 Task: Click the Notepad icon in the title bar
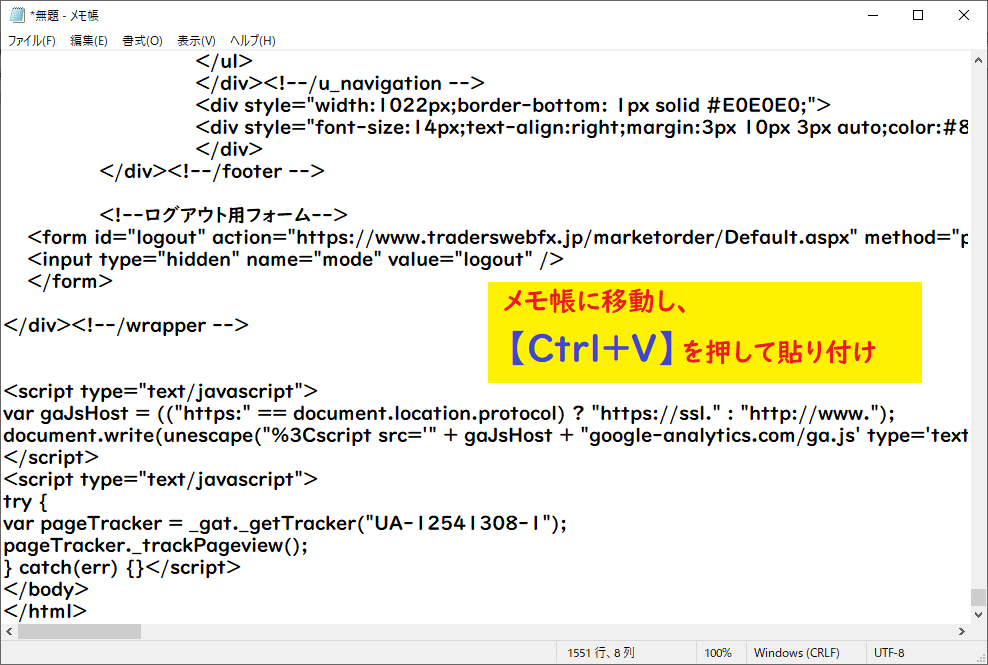point(17,15)
